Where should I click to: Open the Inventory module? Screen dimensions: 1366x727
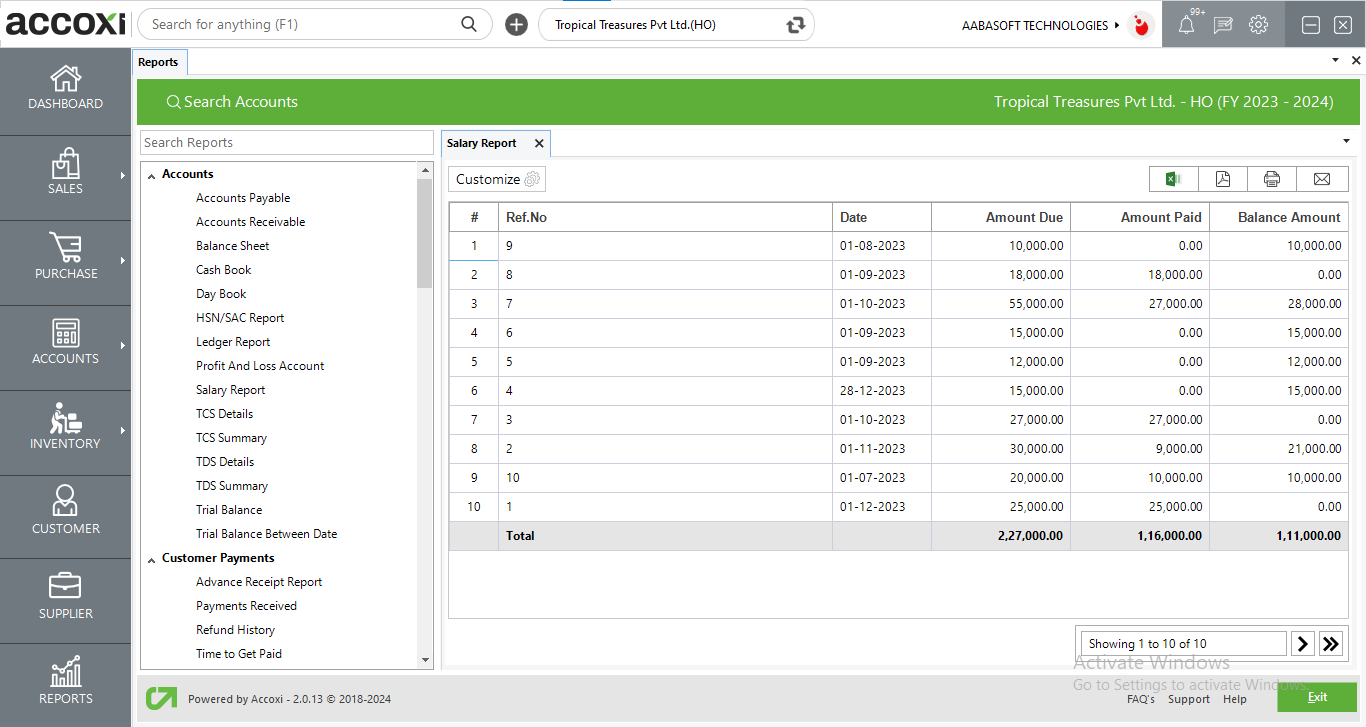click(65, 432)
